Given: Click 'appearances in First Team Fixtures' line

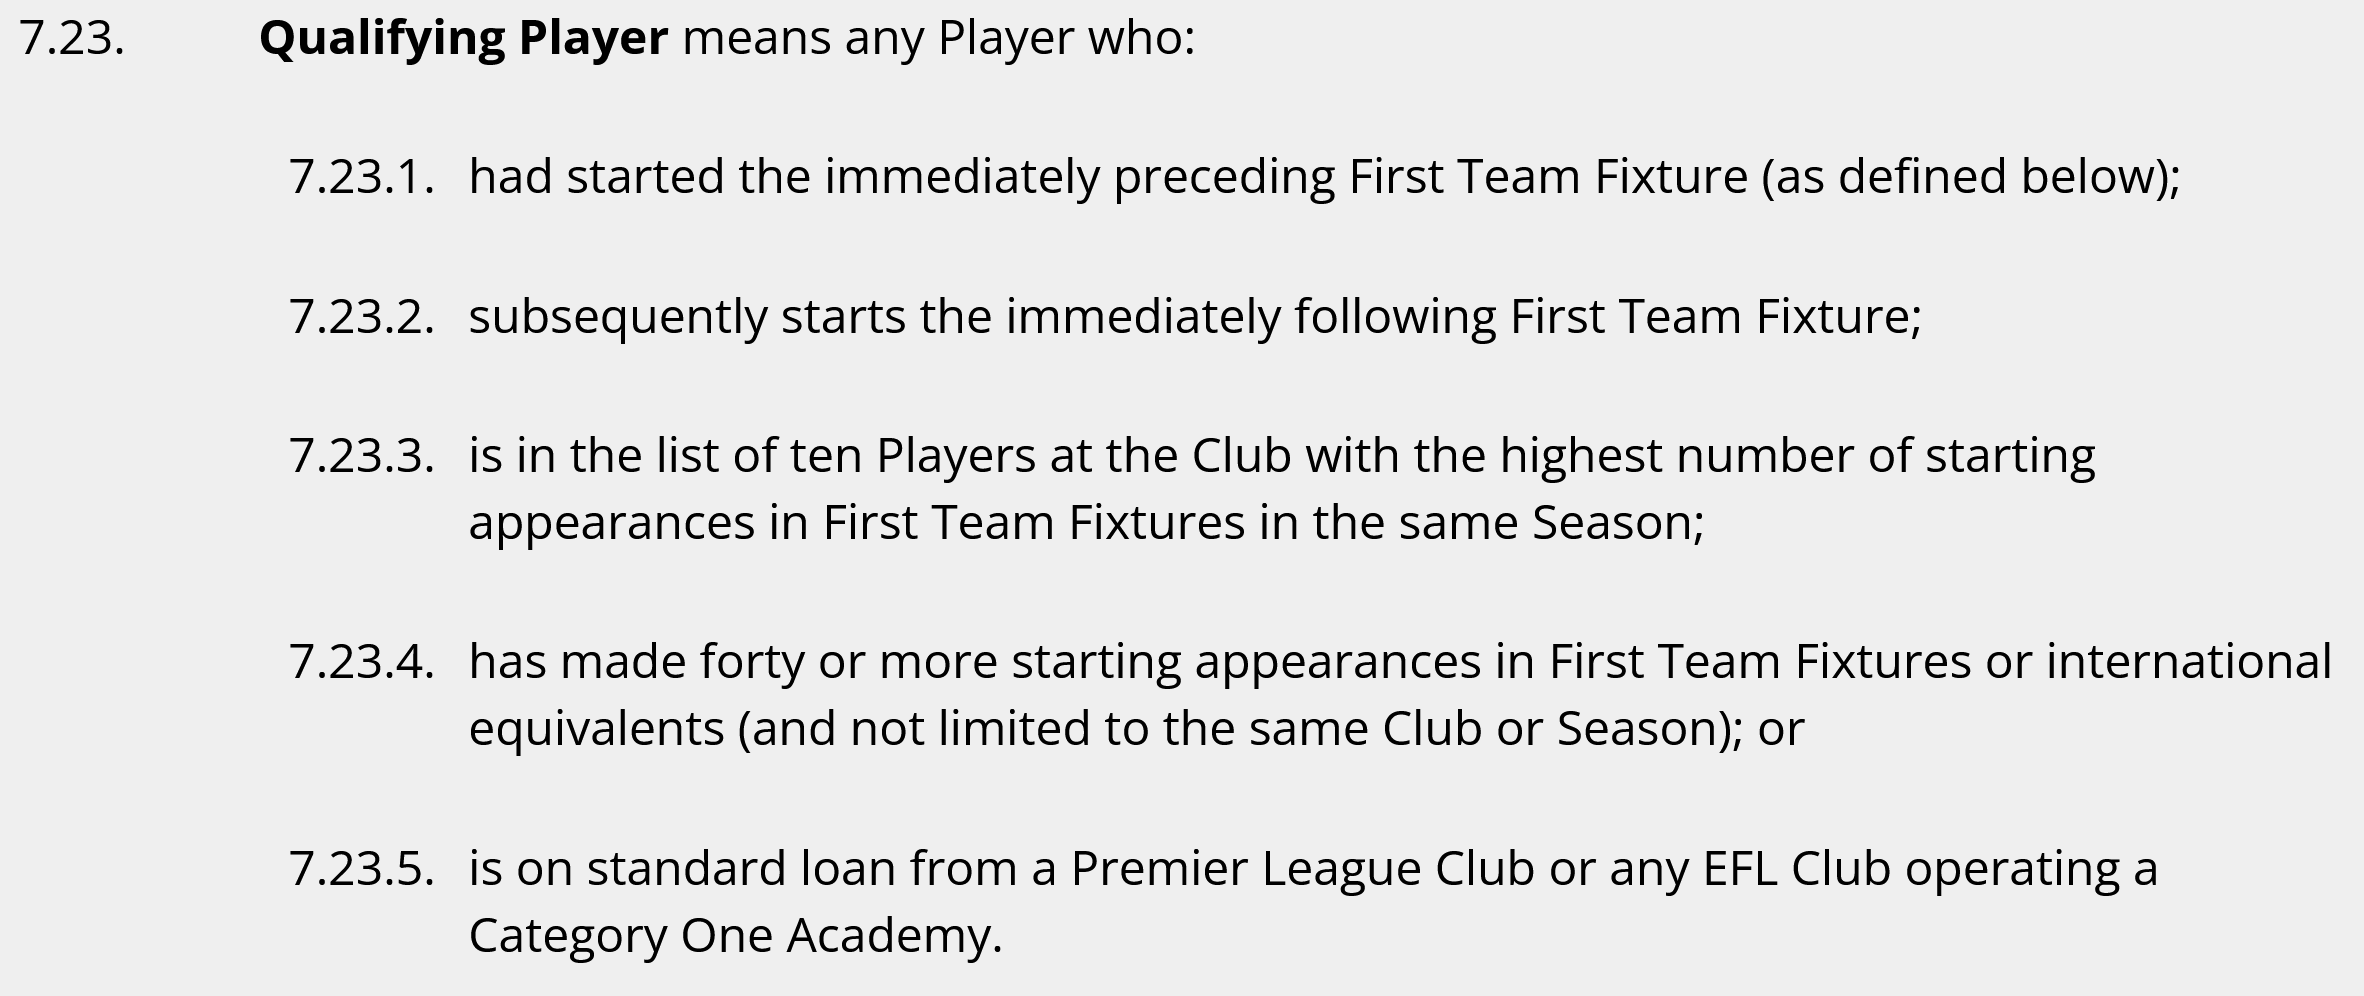Looking at the screenshot, I should [857, 524].
